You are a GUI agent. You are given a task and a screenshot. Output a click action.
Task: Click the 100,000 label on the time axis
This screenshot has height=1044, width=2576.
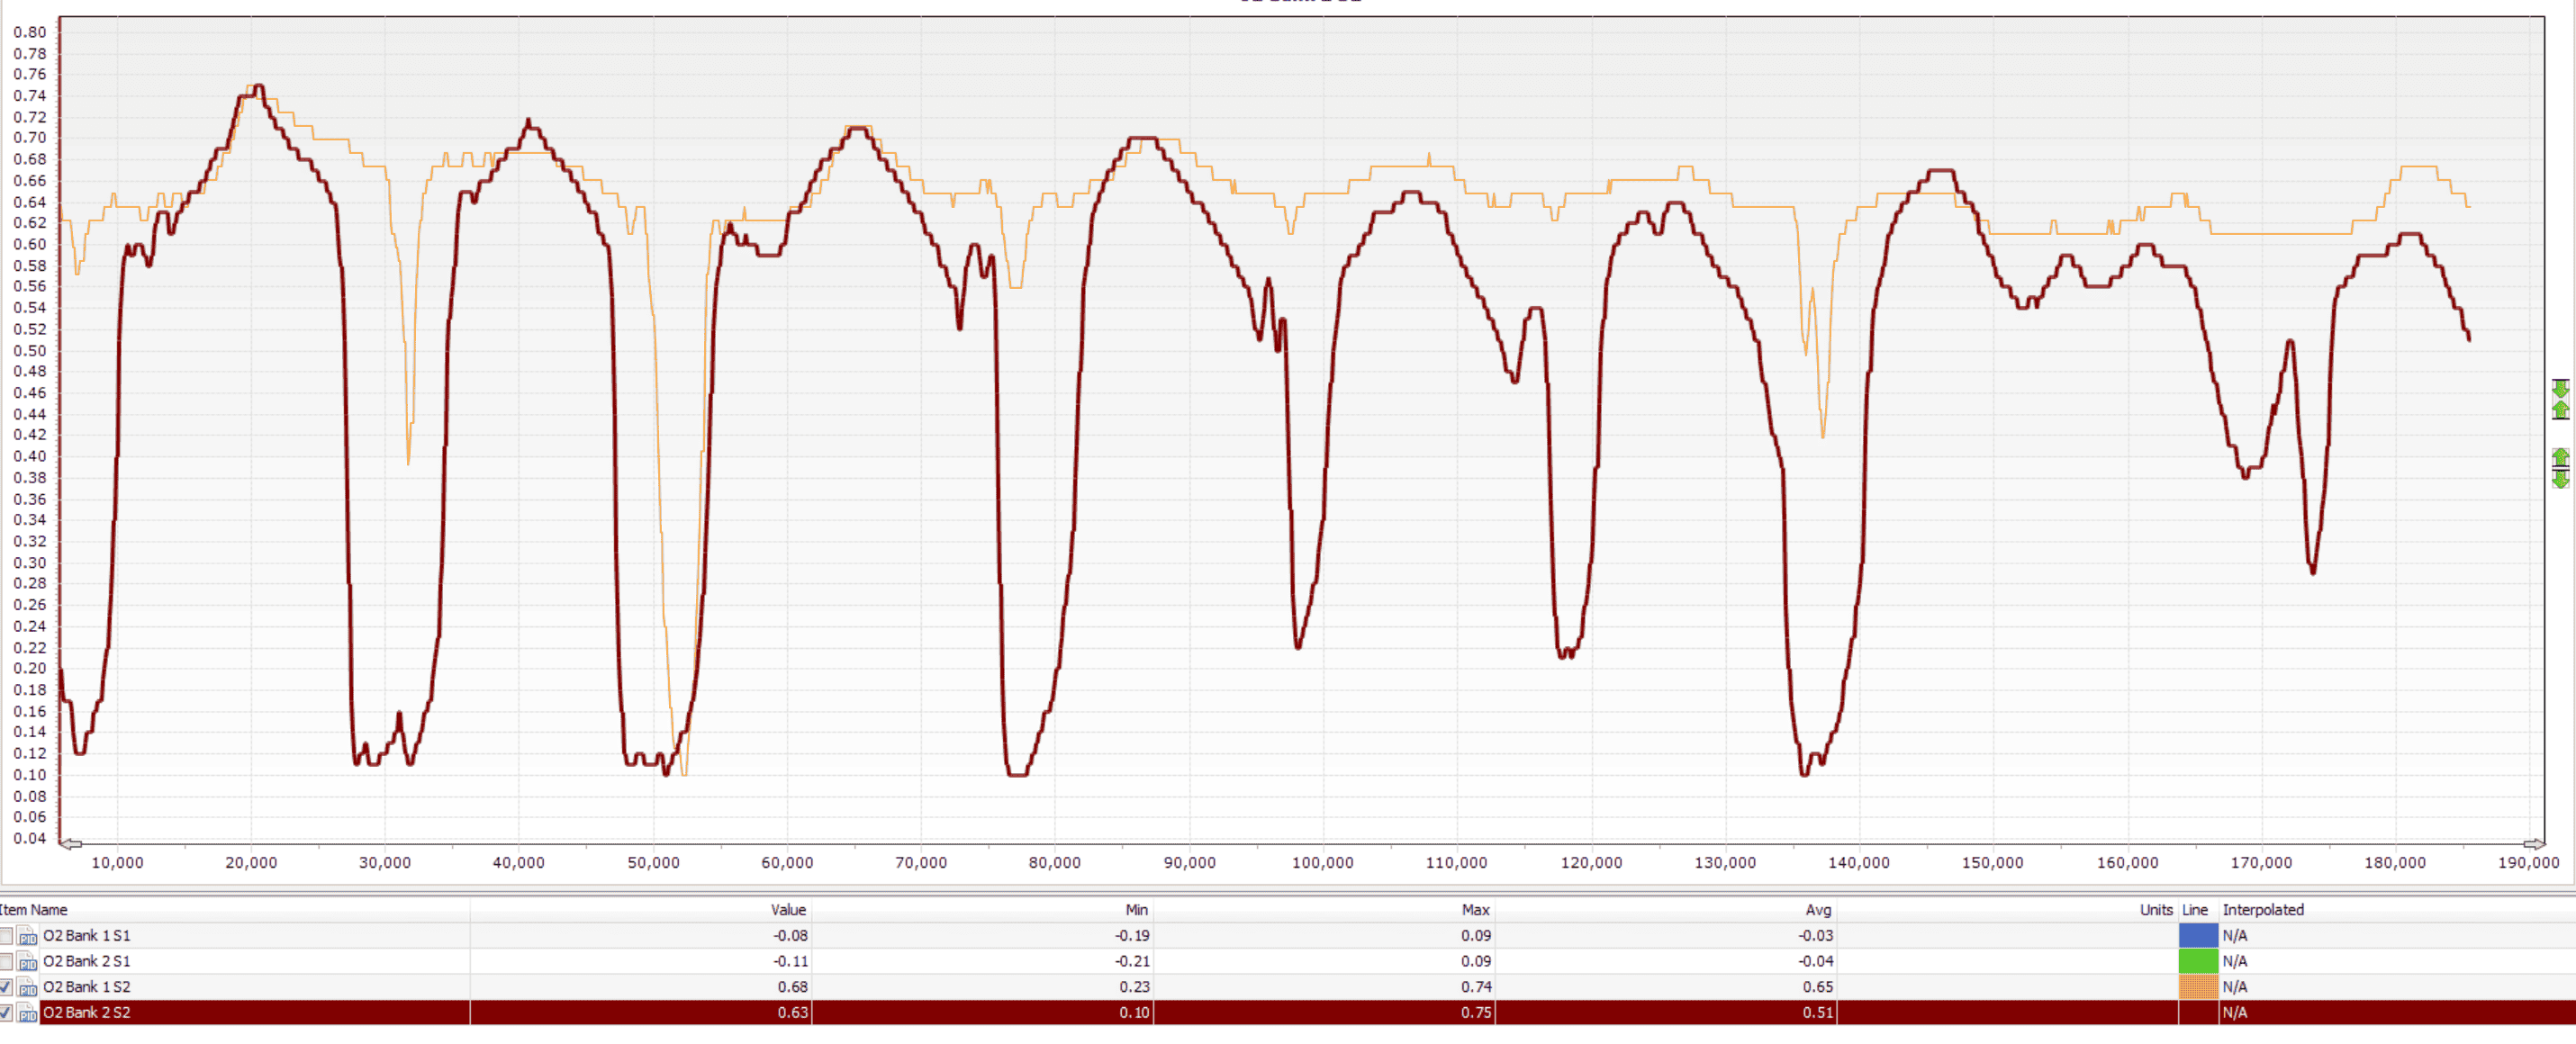point(1322,863)
